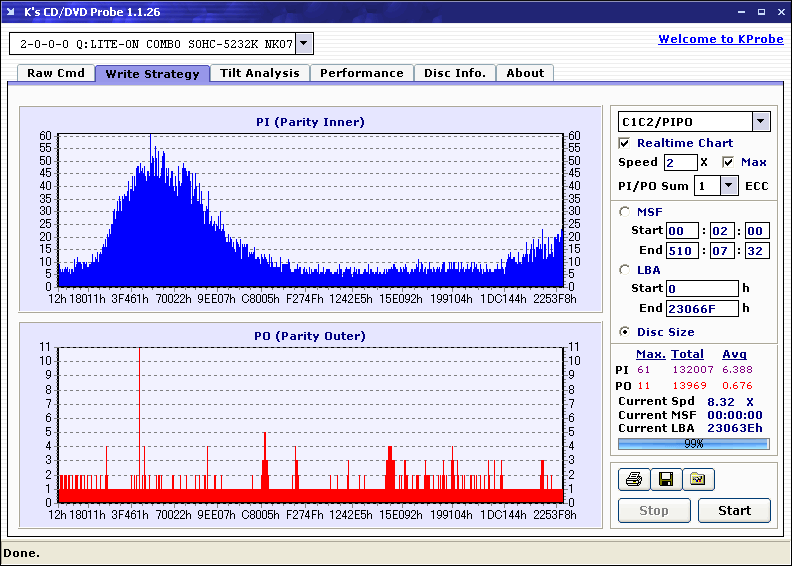Image resolution: width=792 pixels, height=566 pixels.
Task: Click the folder icon to load chart
Action: [698, 480]
